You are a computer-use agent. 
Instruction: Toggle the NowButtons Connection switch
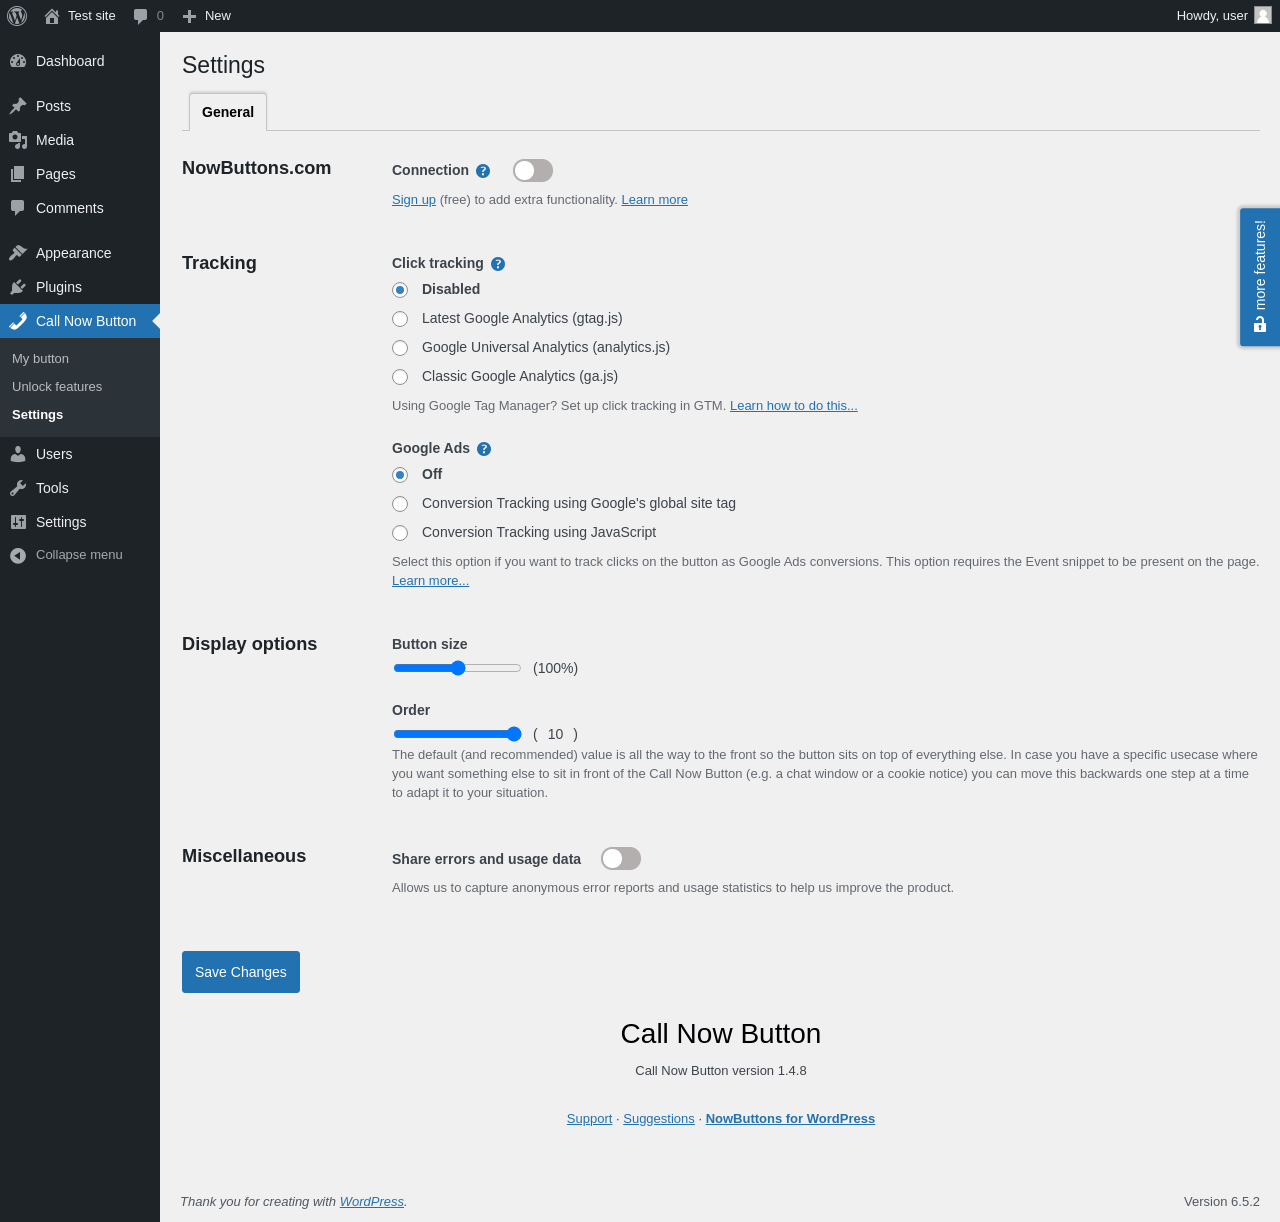[x=533, y=171]
